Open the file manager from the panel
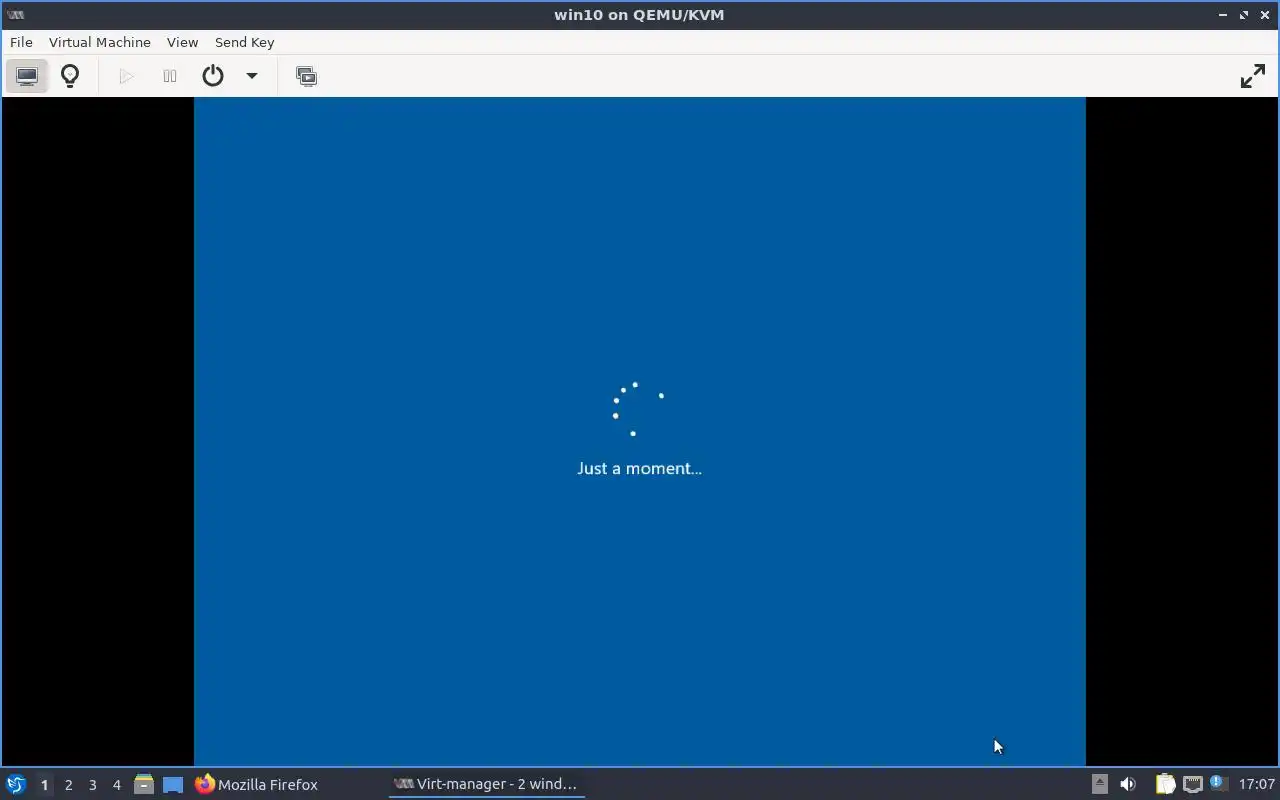 [x=144, y=785]
